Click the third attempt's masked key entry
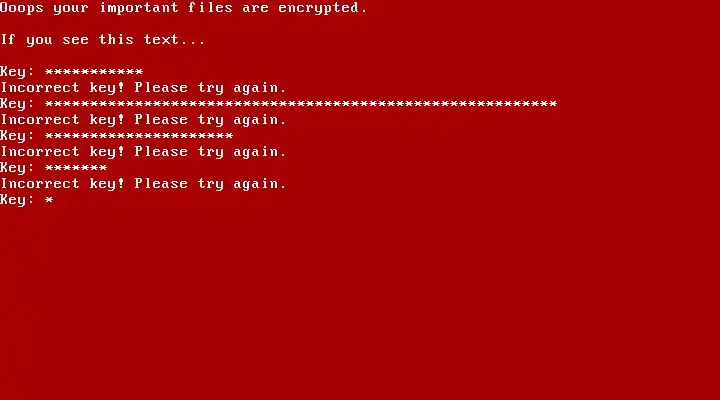Image resolution: width=720 pixels, height=400 pixels. (x=139, y=136)
